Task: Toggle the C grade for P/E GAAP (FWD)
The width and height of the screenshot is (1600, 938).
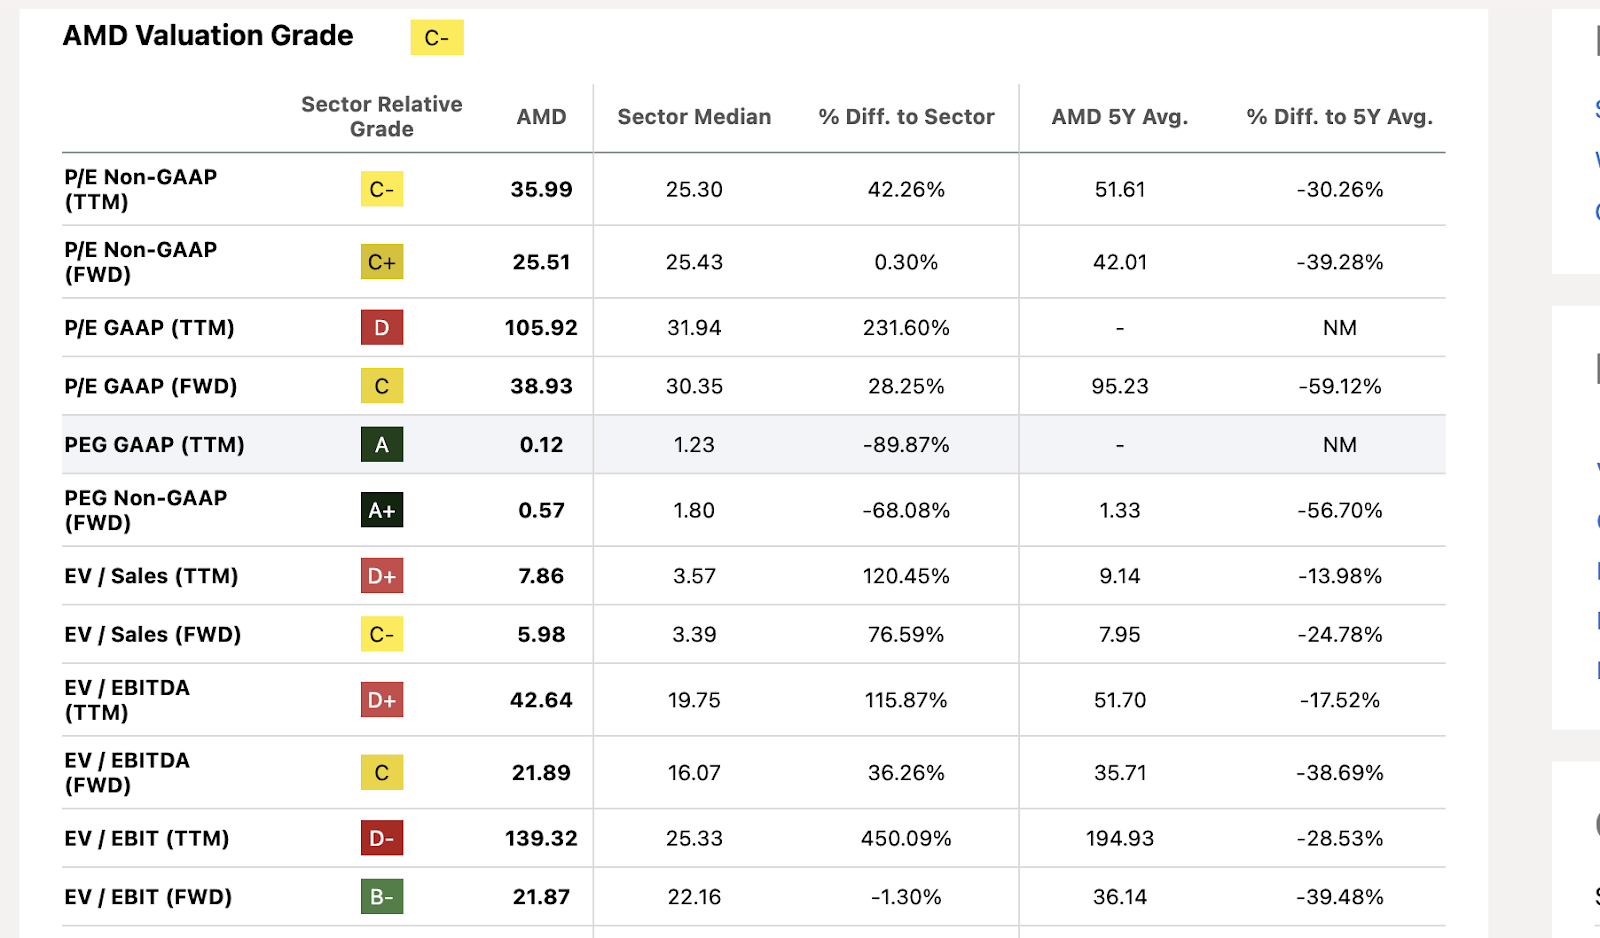Action: point(381,386)
